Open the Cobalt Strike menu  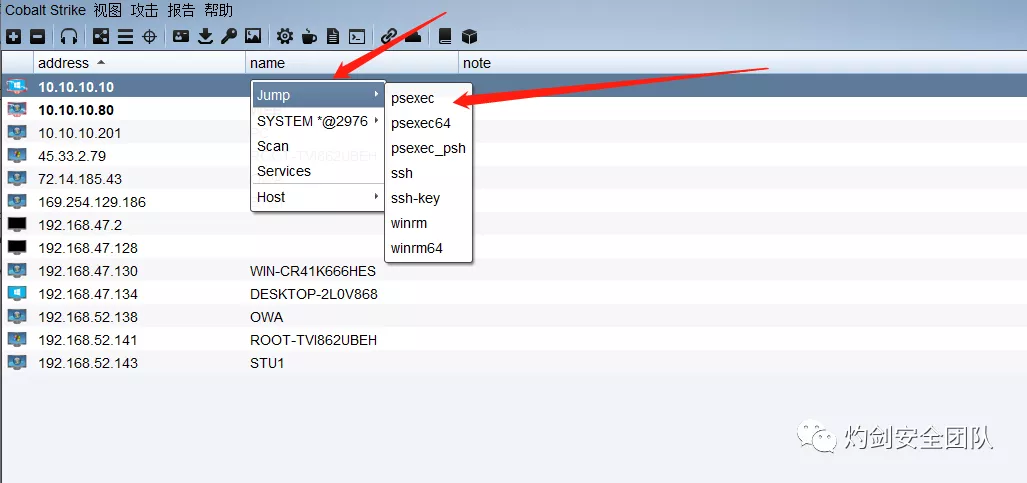coord(45,10)
